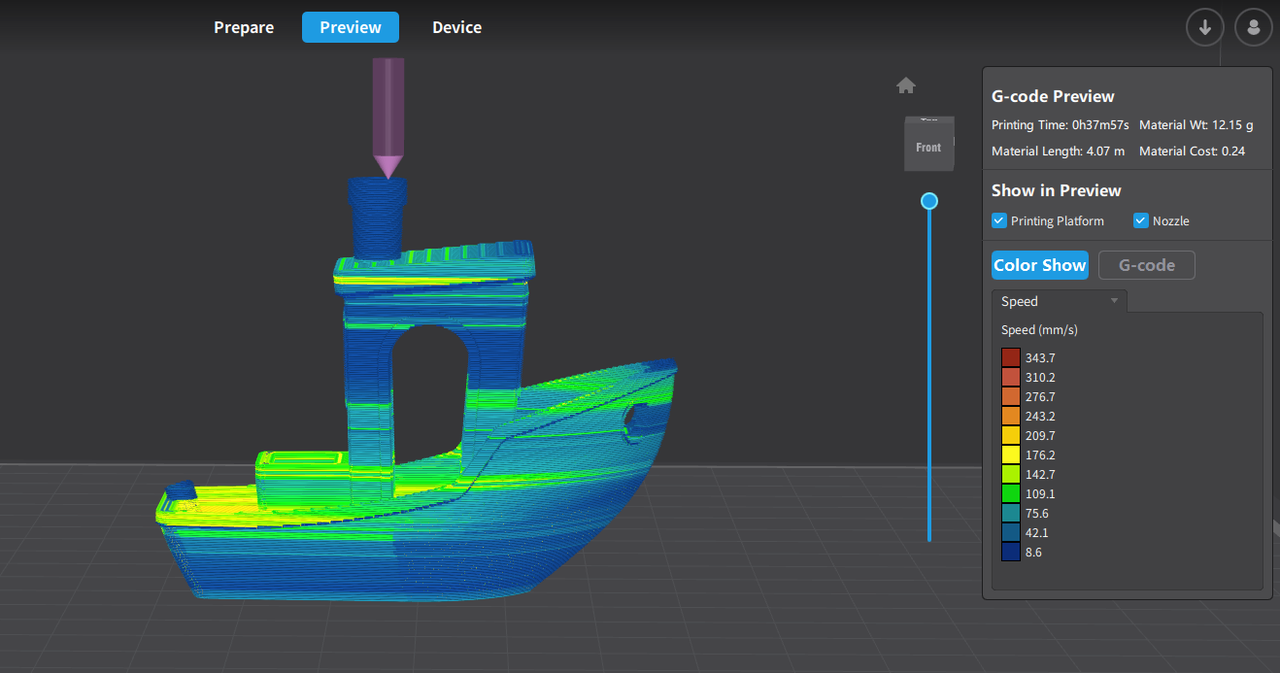This screenshot has height=673, width=1280.
Task: Open the Device tab
Action: pyautogui.click(x=457, y=27)
